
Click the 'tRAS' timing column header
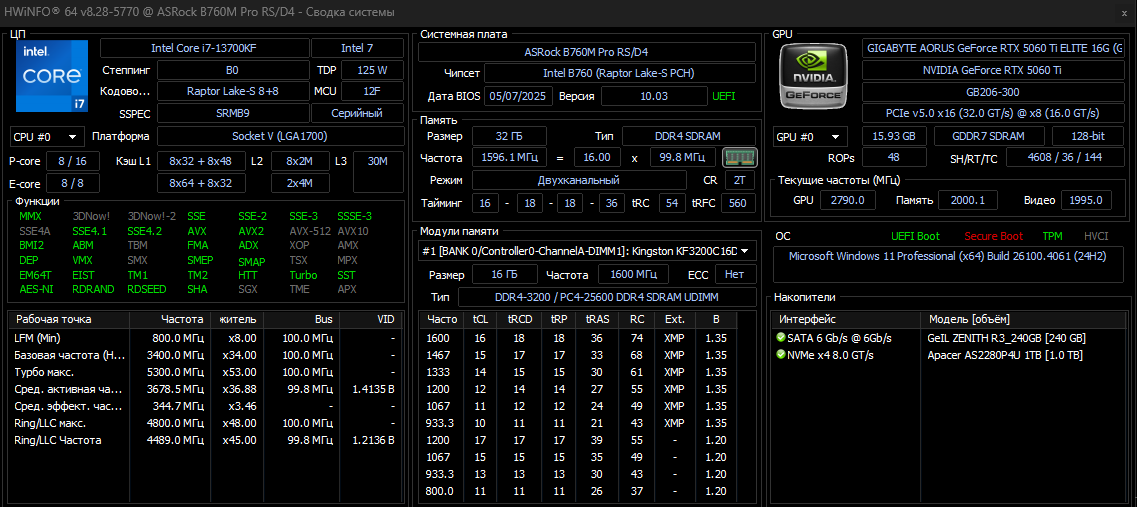point(596,319)
